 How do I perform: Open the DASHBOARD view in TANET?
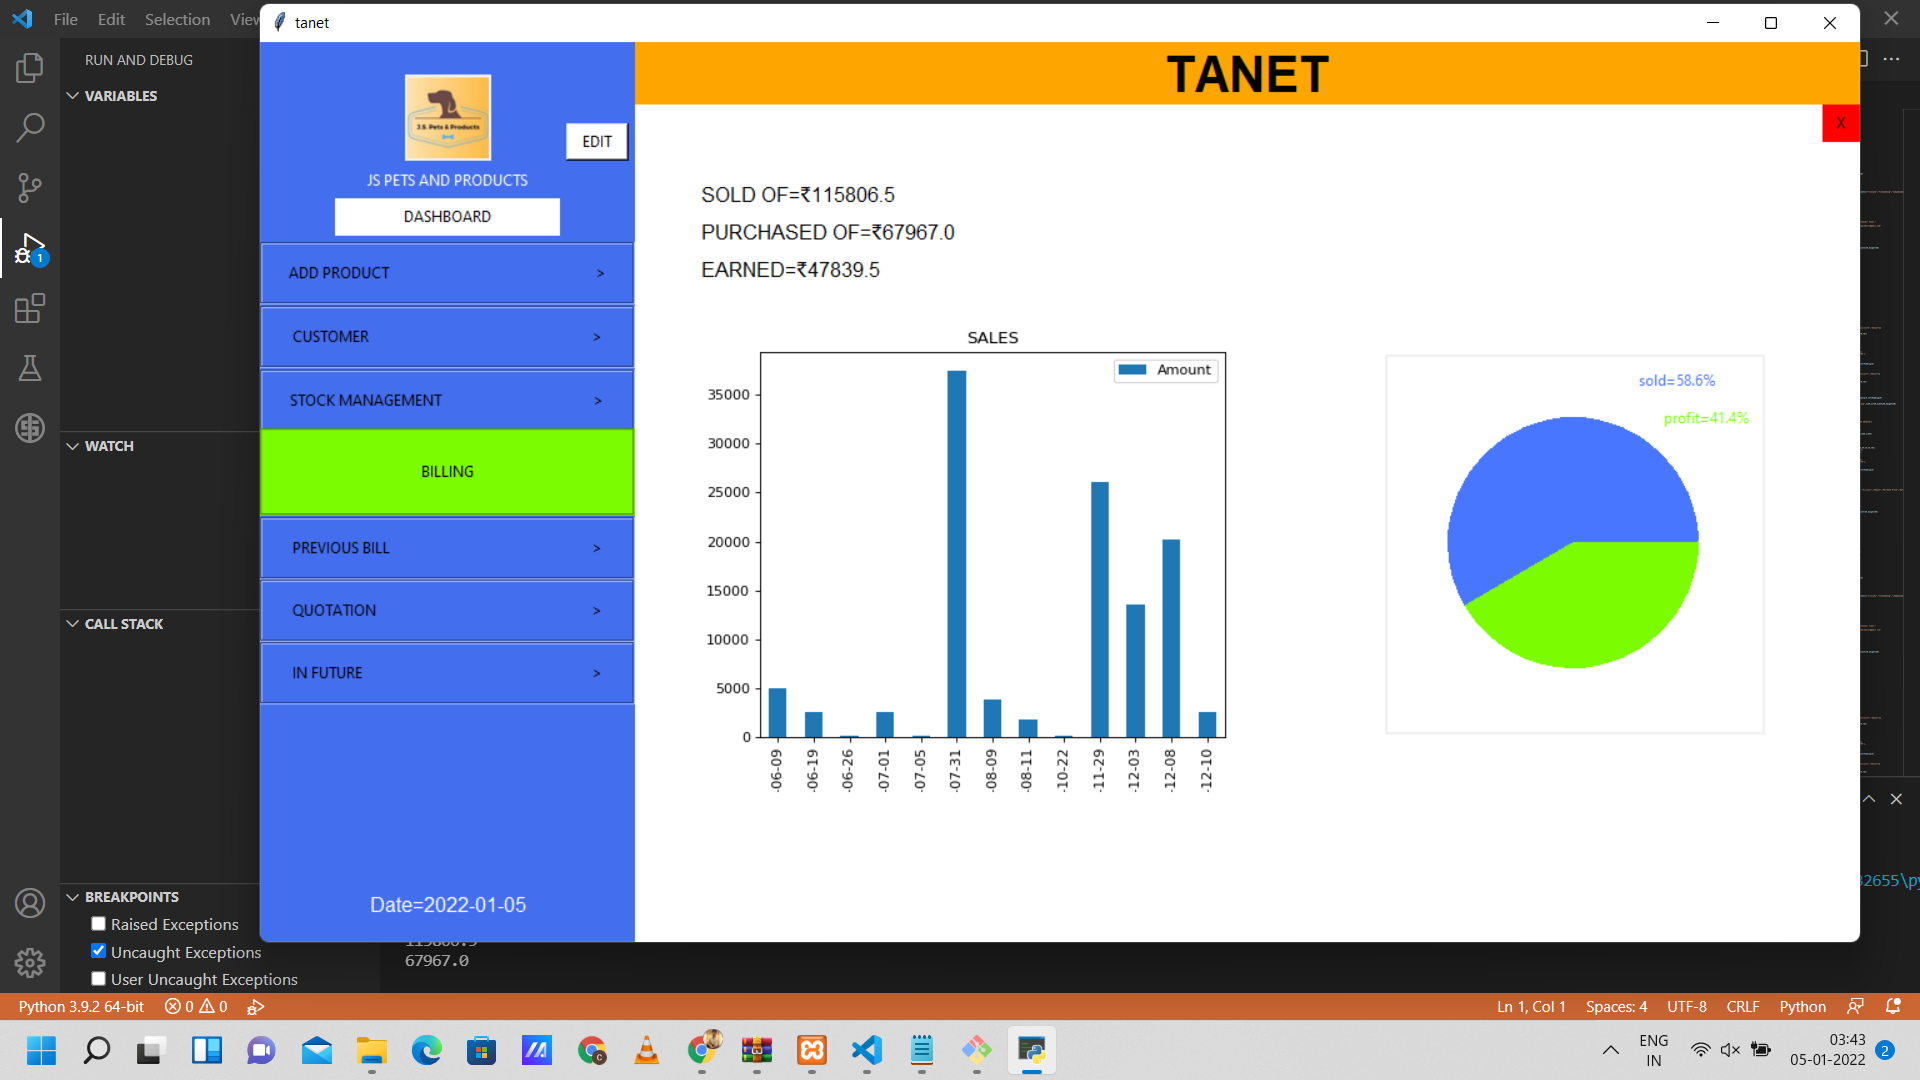click(x=446, y=216)
